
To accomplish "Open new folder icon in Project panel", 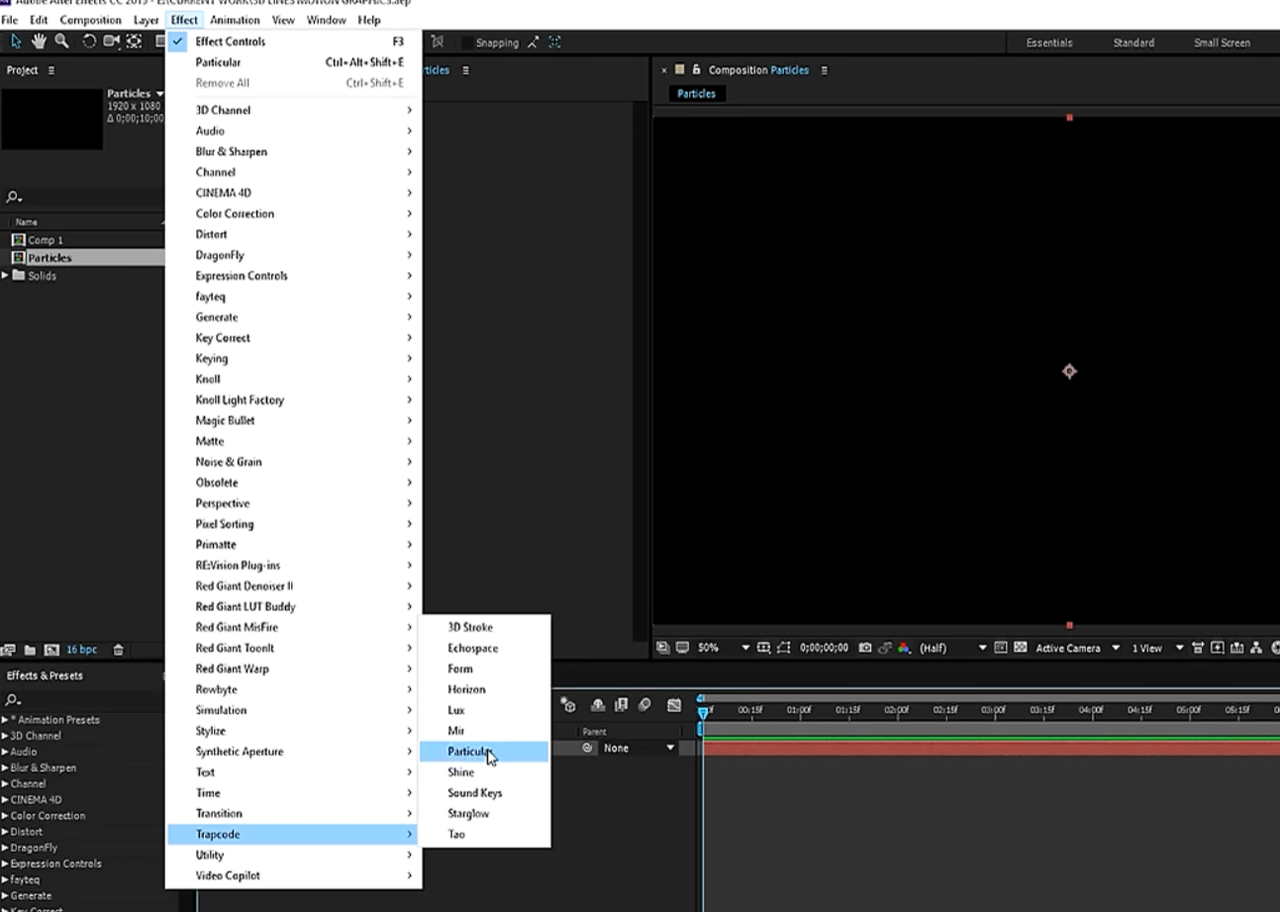I will tap(30, 650).
